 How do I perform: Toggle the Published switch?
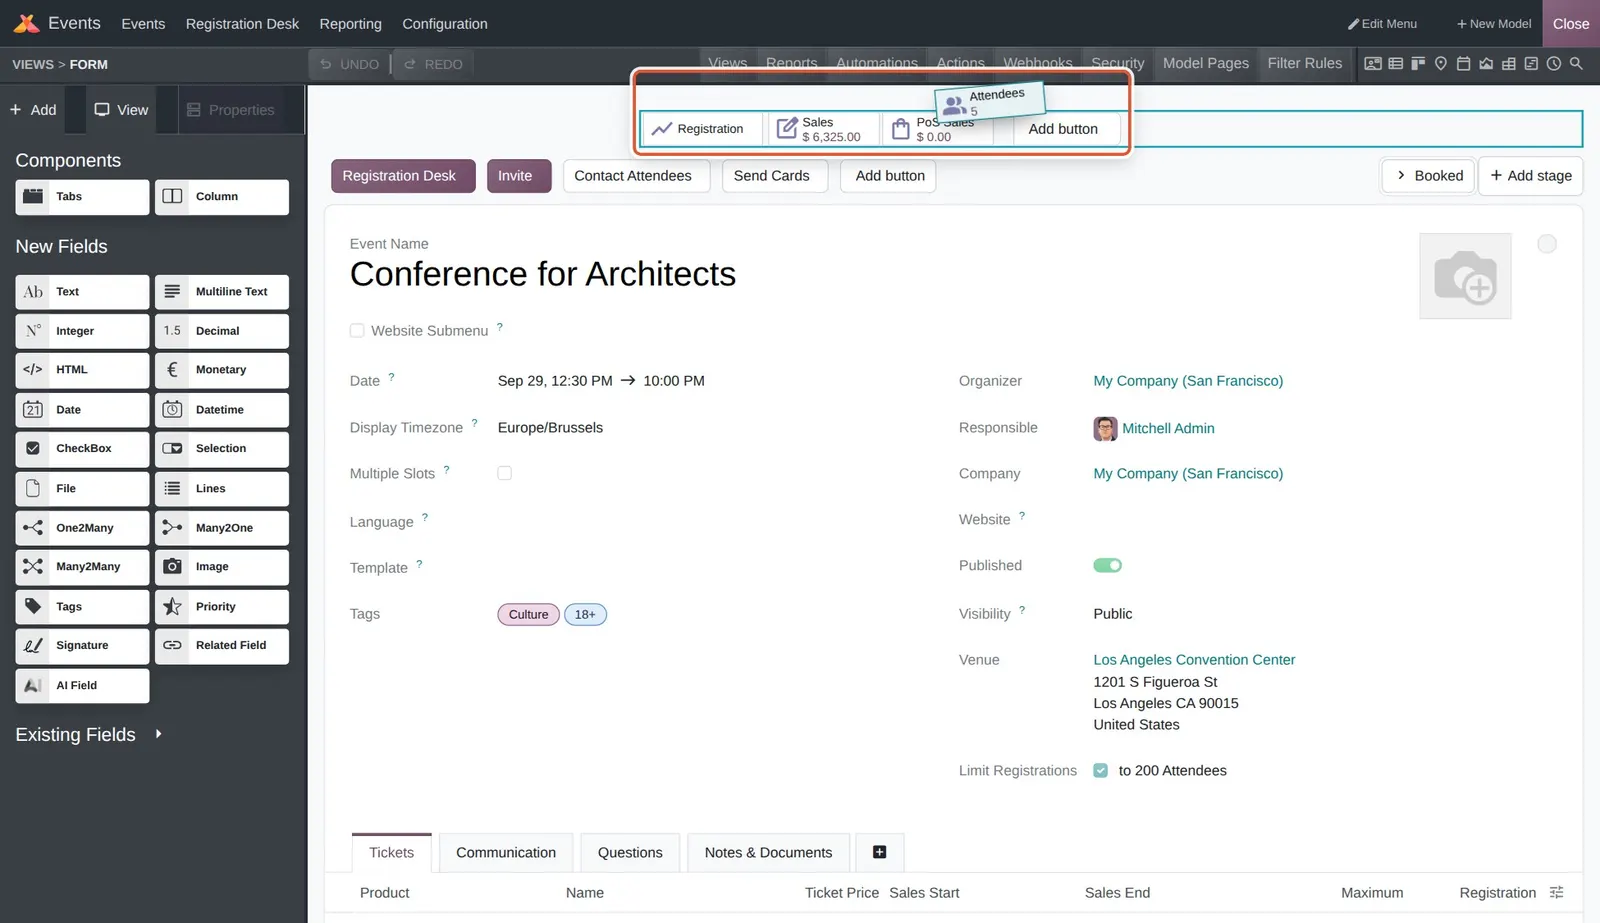click(1107, 566)
